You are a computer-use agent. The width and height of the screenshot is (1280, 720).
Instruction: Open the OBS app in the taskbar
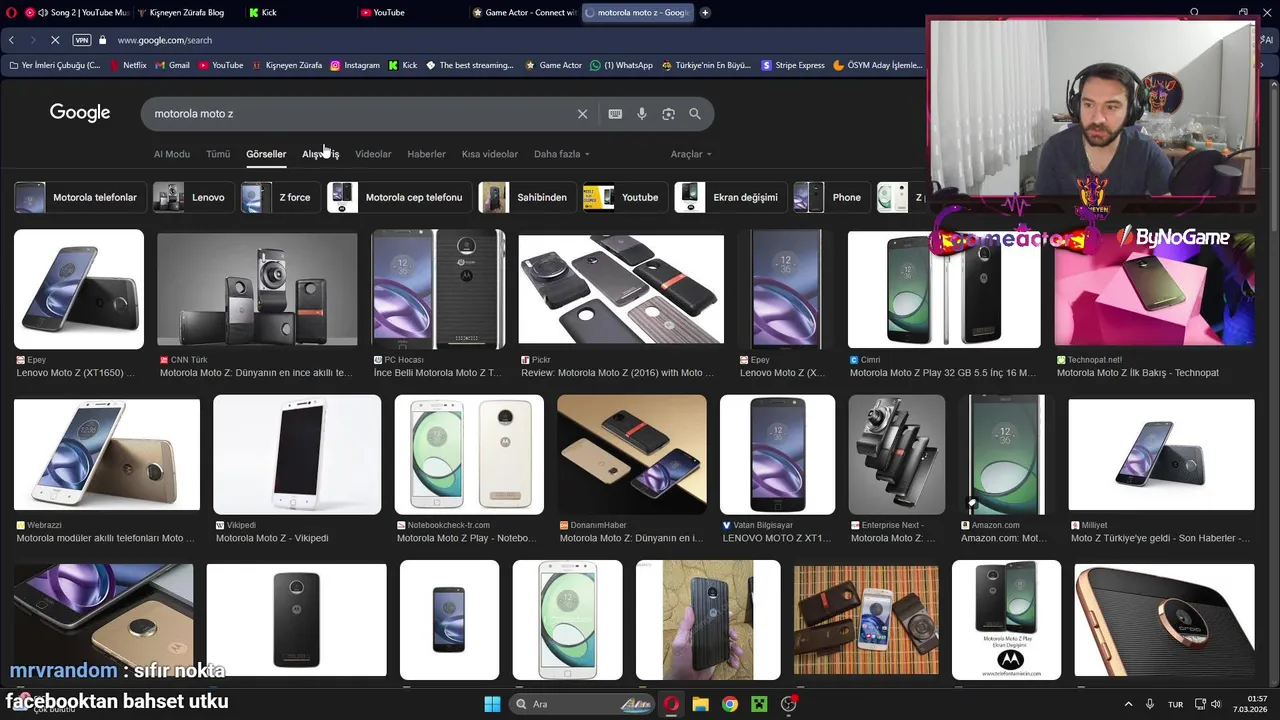coord(789,704)
